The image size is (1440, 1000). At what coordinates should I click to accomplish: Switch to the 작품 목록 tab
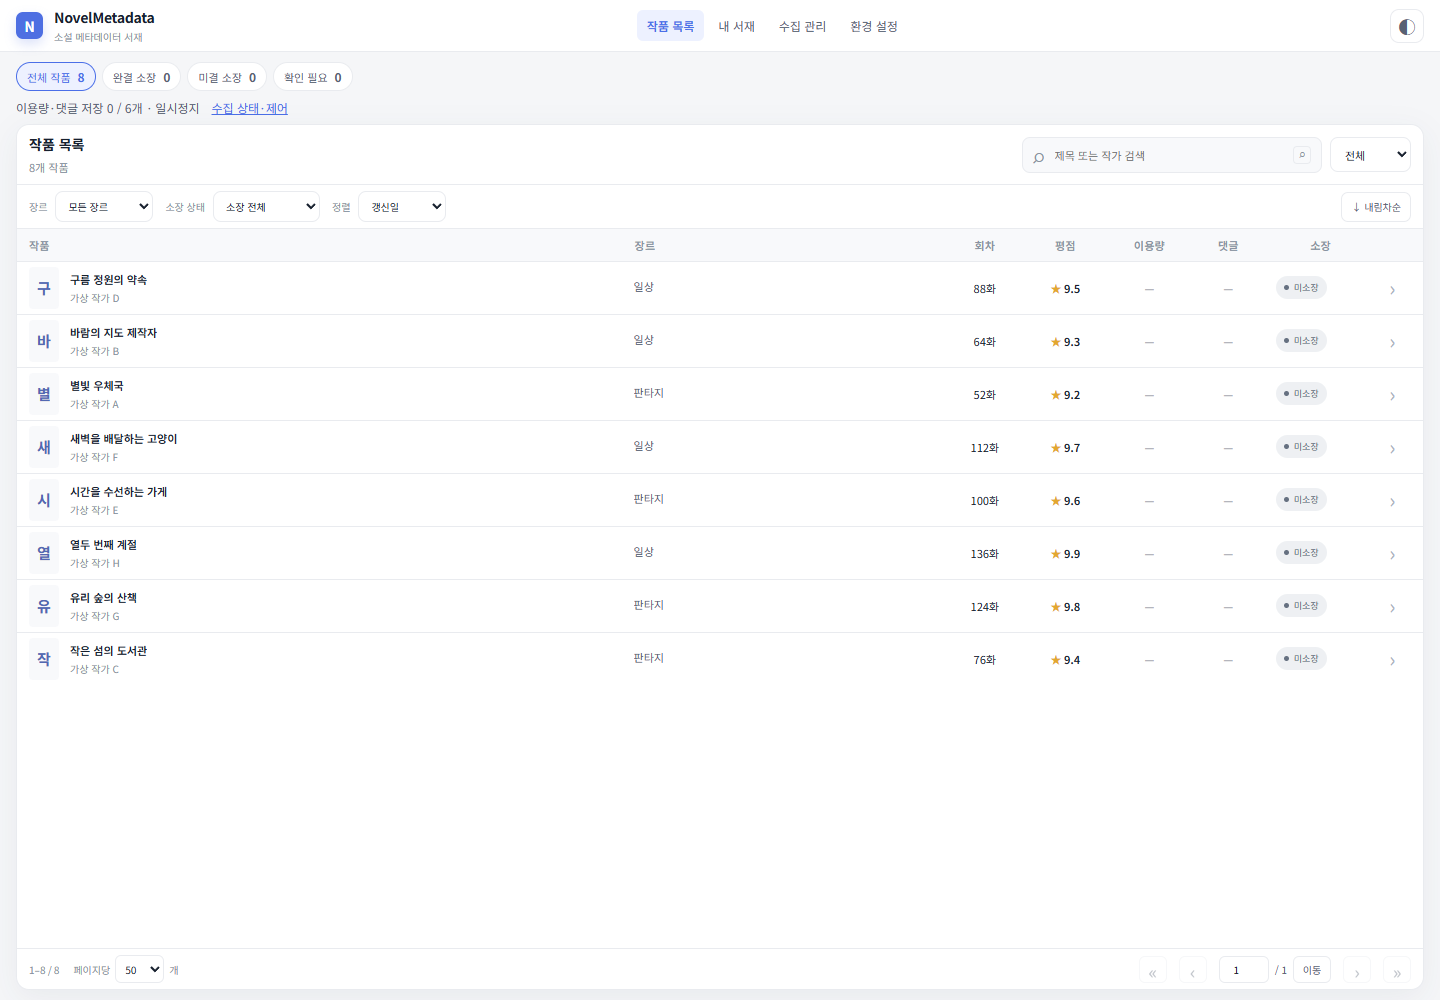(670, 26)
